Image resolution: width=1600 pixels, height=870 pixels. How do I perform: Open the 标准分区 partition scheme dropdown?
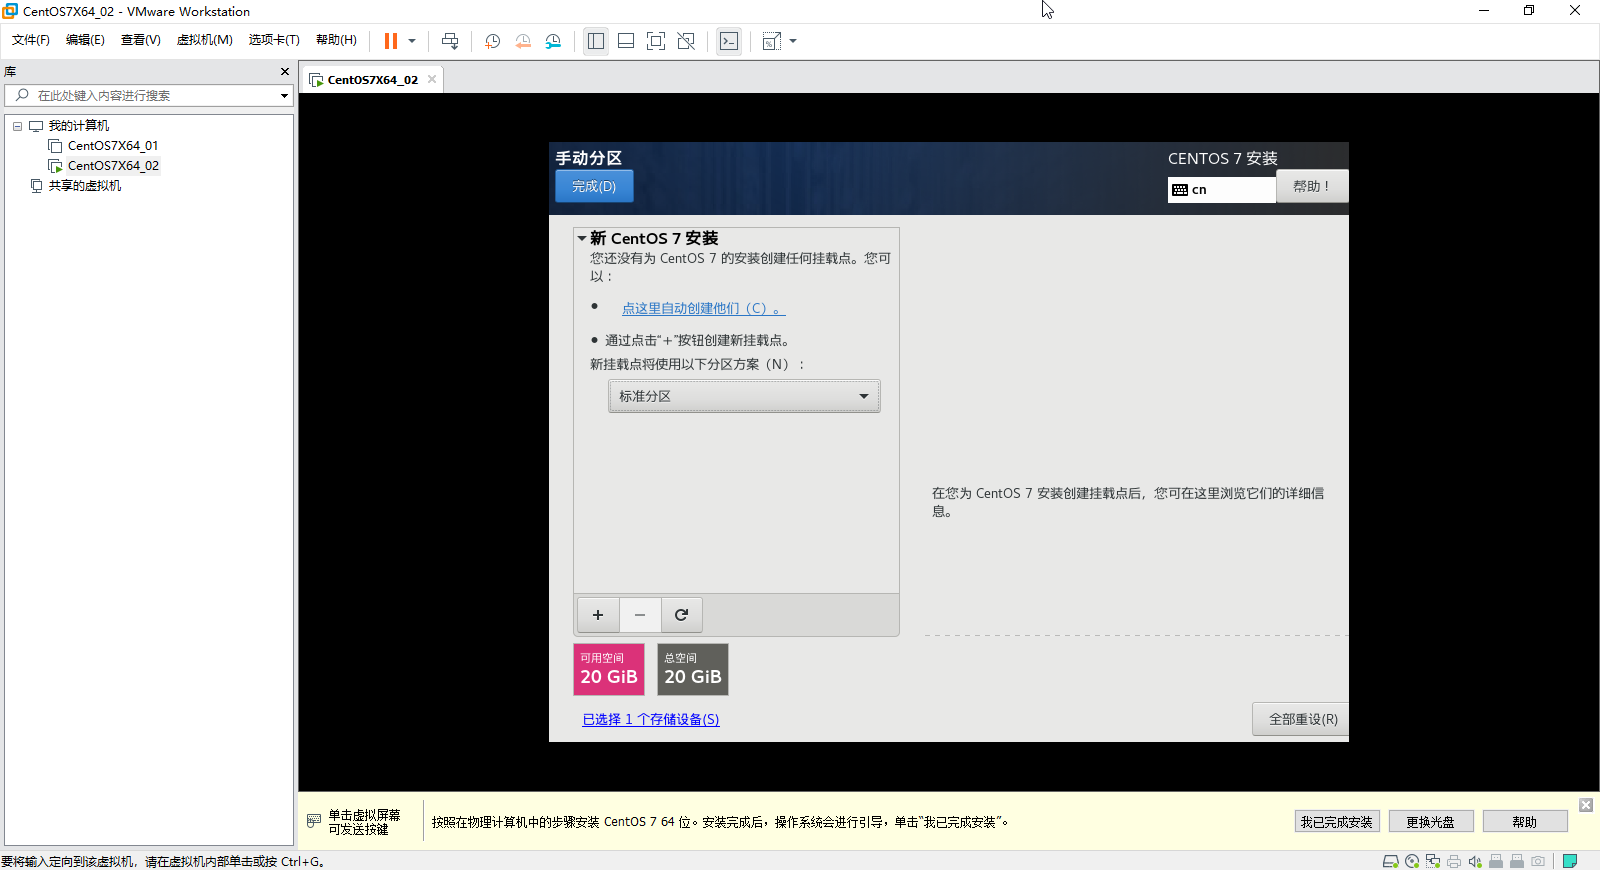(x=745, y=397)
